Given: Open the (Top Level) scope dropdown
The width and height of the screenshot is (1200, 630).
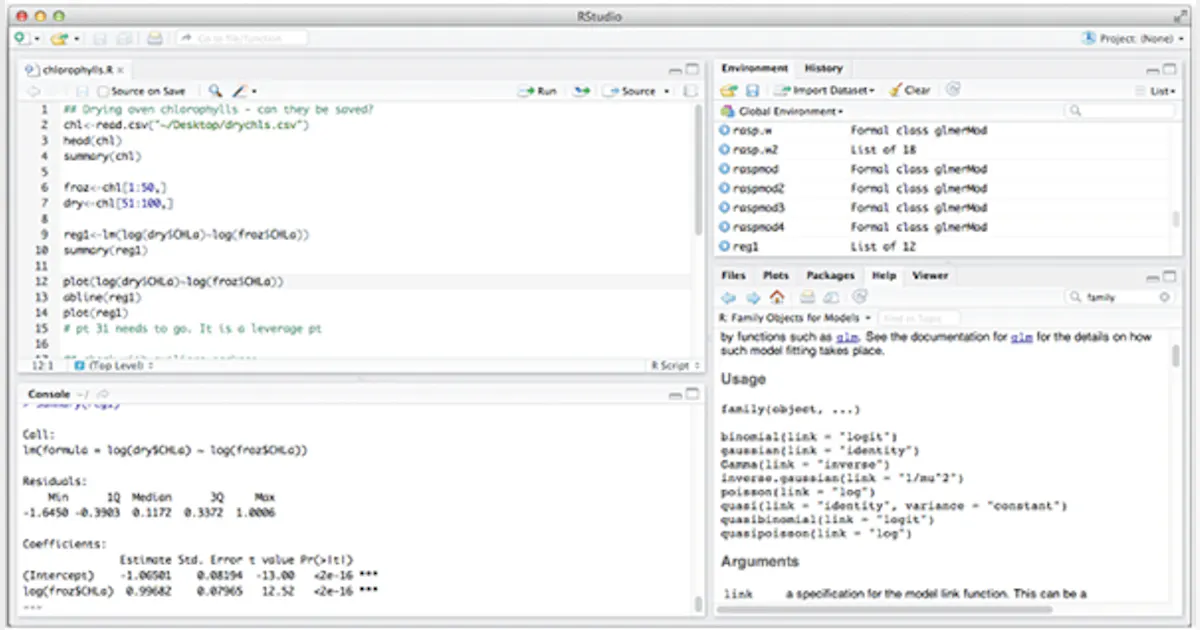Looking at the screenshot, I should (x=114, y=366).
